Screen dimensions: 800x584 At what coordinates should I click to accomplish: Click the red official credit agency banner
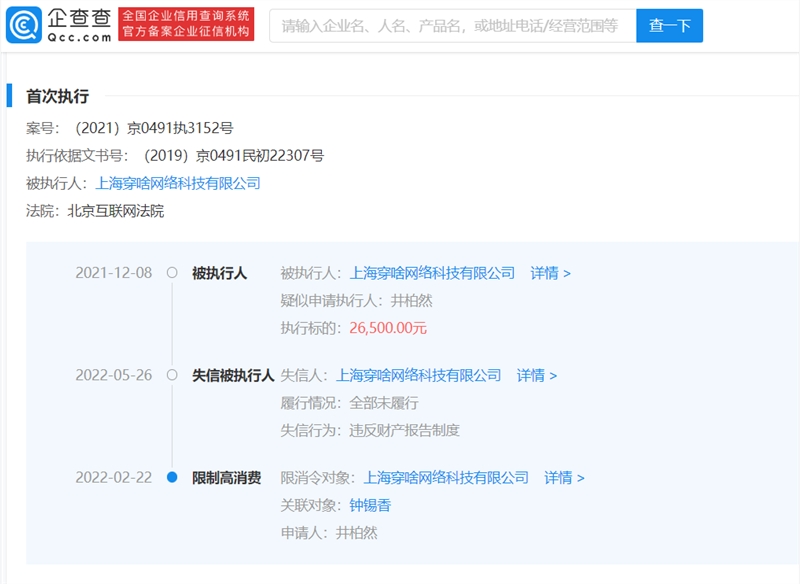[x=186, y=24]
